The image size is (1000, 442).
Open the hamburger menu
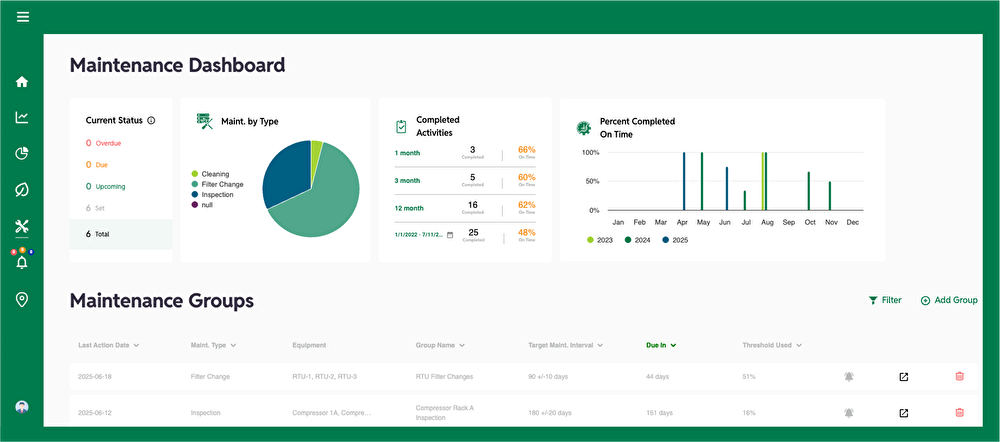pos(22,17)
